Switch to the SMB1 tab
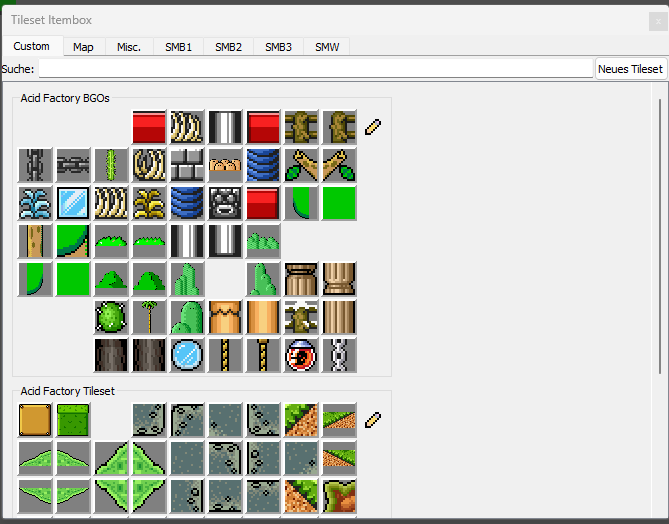This screenshot has width=669, height=524. point(178,47)
